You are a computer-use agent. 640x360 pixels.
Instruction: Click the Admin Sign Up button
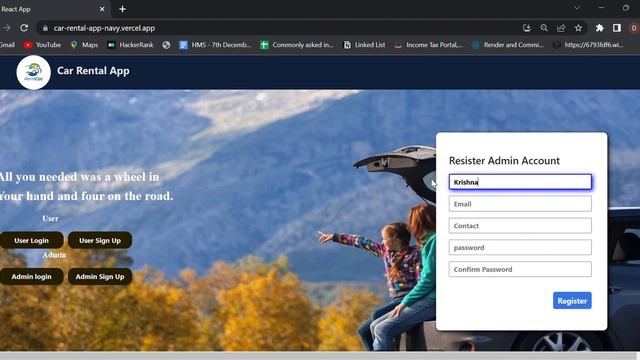pyautogui.click(x=100, y=276)
